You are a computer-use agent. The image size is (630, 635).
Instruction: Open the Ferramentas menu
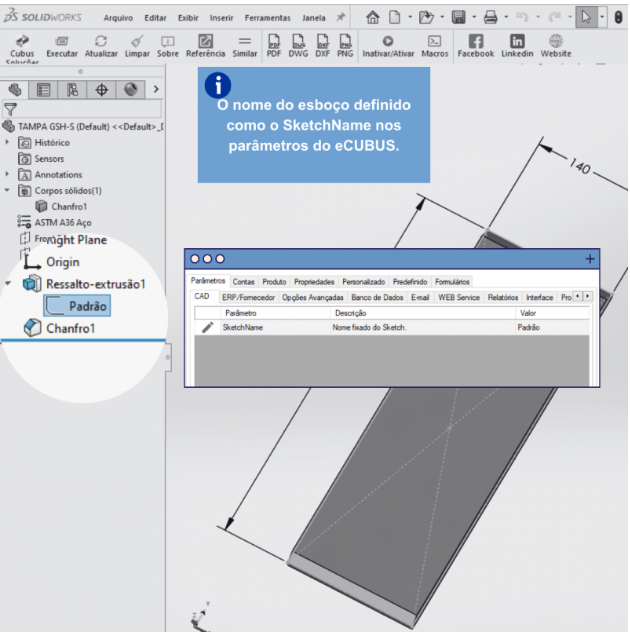[267, 18]
